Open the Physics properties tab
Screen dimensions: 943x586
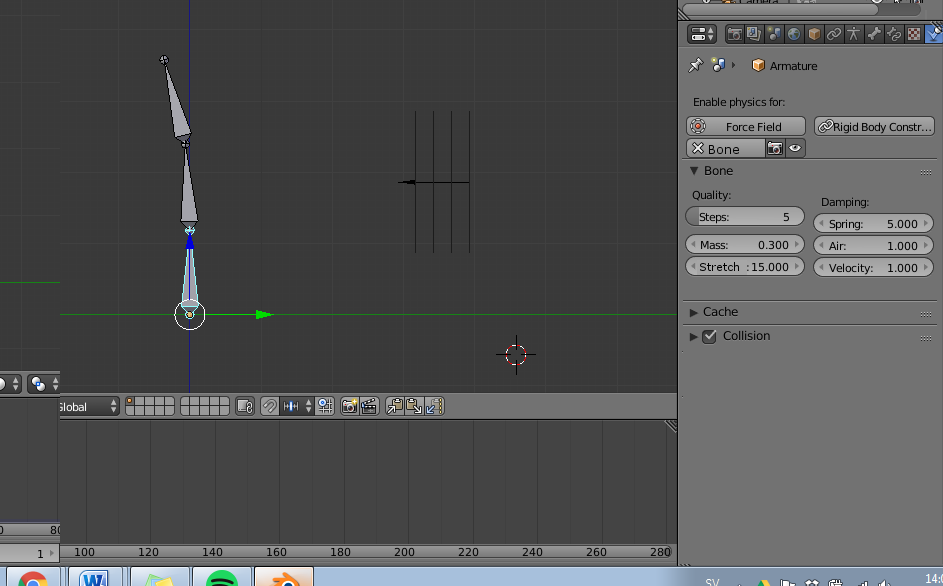(933, 34)
